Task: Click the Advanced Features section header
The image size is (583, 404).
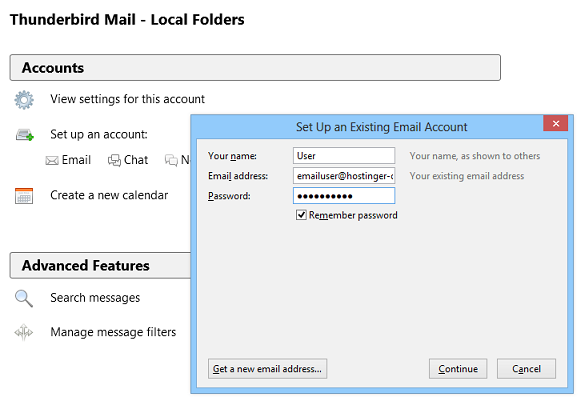Action: click(x=100, y=265)
